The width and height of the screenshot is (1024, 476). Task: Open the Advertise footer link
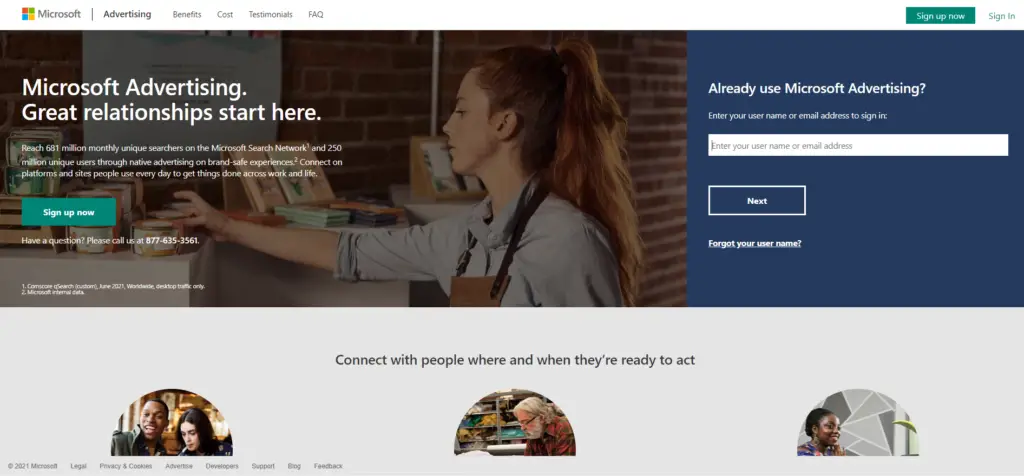coord(179,466)
